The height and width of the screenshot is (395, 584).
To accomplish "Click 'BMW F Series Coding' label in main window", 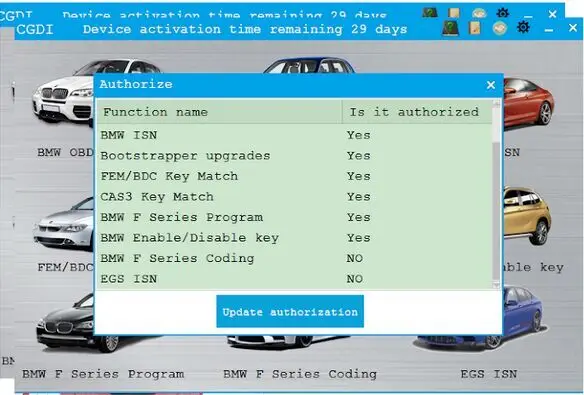I will 300,374.
